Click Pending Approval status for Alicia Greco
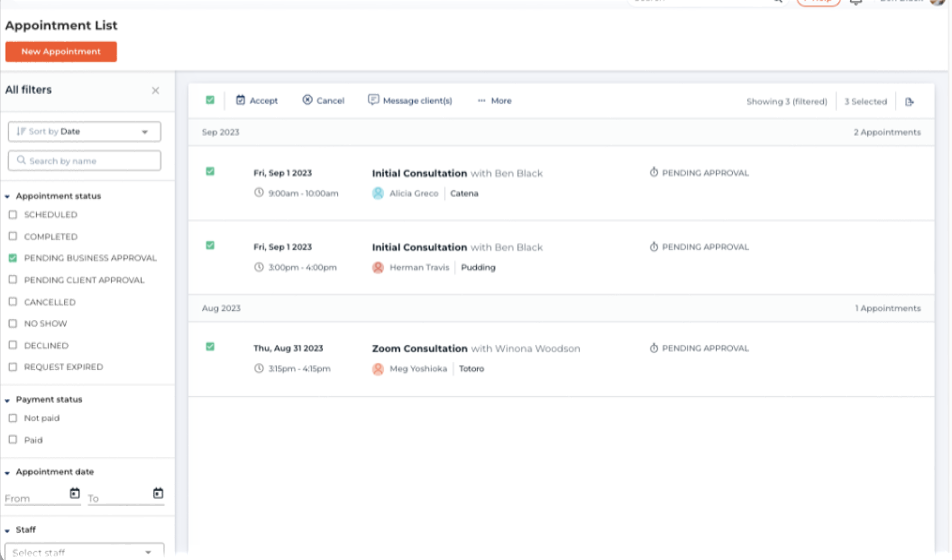This screenshot has height=560, width=952. [699, 173]
